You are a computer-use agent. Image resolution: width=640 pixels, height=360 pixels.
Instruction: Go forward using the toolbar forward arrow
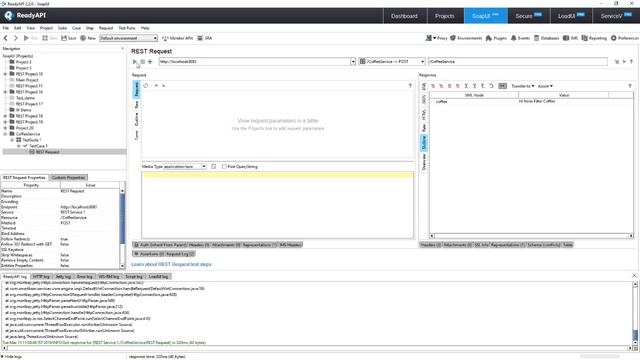tap(16, 38)
